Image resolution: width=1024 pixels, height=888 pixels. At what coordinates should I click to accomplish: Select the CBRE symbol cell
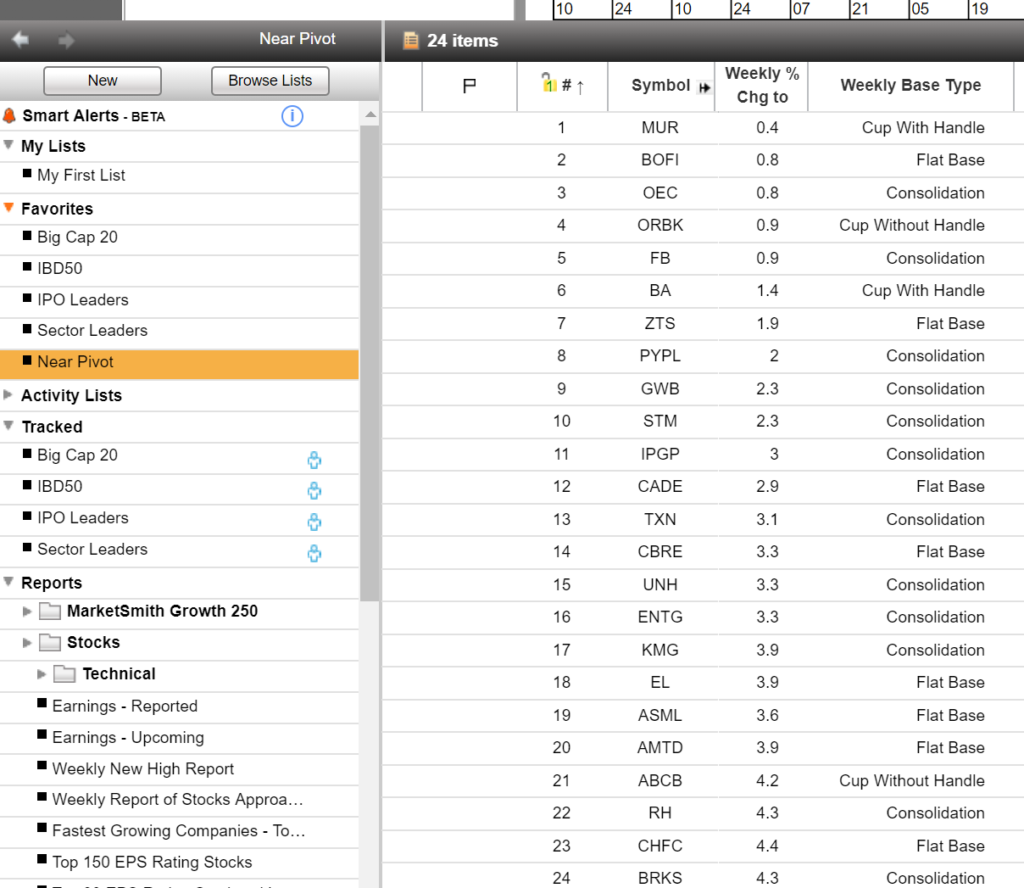[x=660, y=552]
